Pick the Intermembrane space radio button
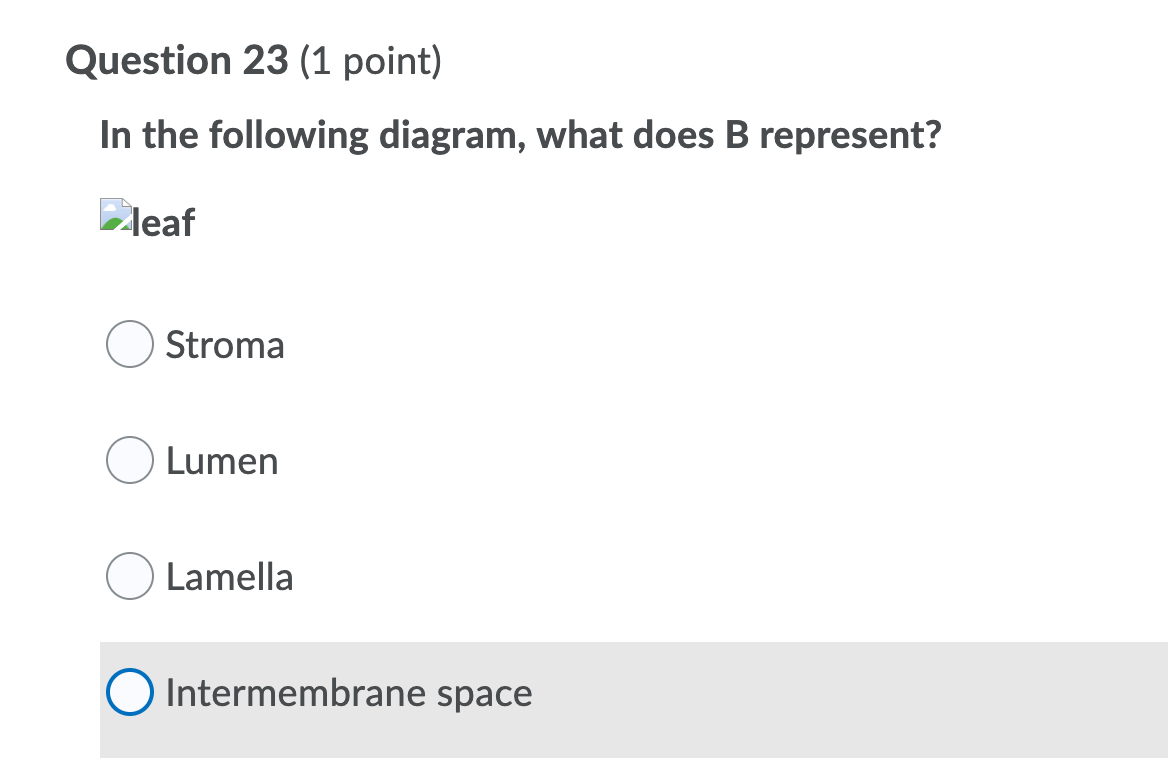The image size is (1168, 778). (x=130, y=693)
